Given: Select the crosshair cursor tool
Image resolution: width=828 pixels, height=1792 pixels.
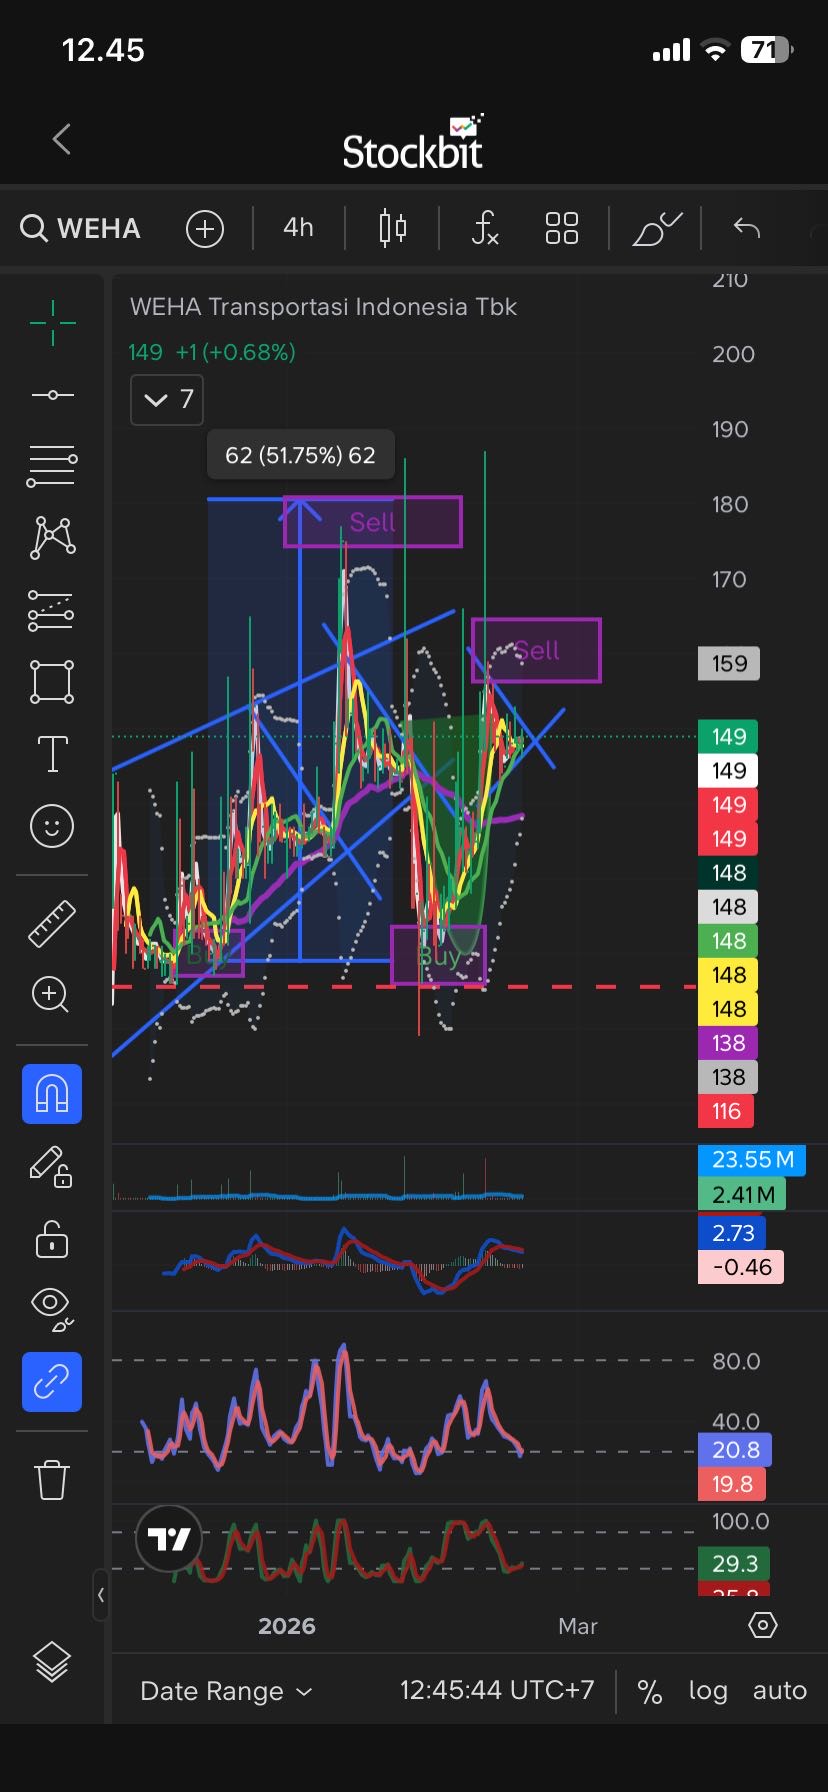Looking at the screenshot, I should 52,322.
